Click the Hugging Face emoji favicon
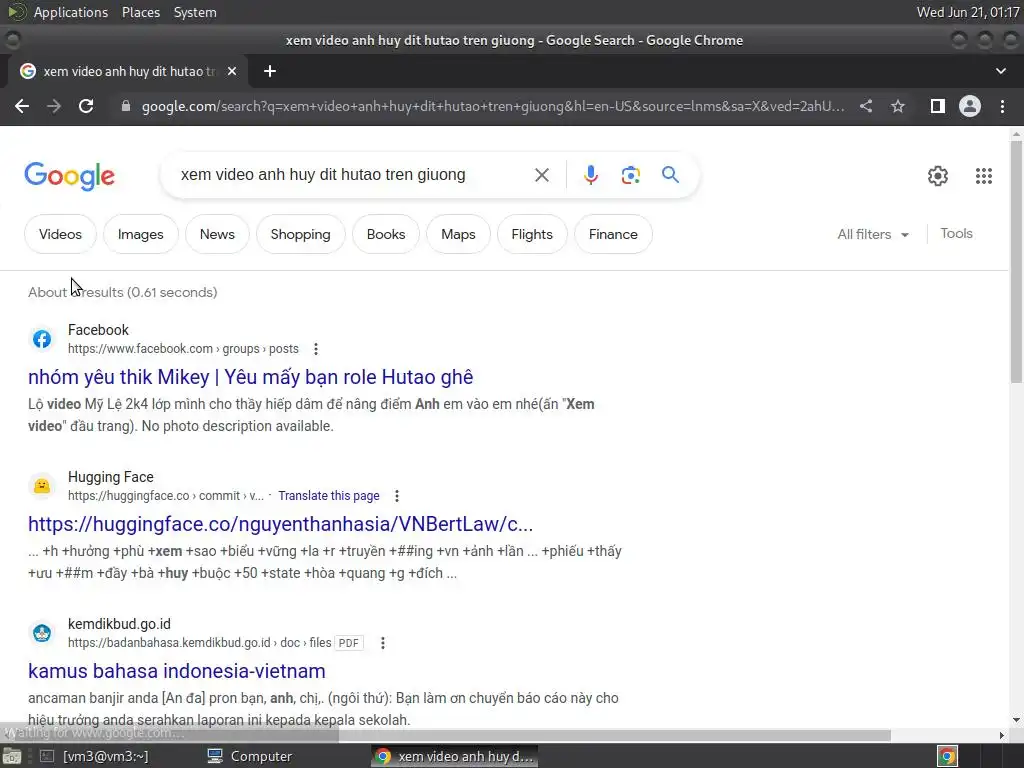1024x768 pixels. pyautogui.click(x=42, y=486)
